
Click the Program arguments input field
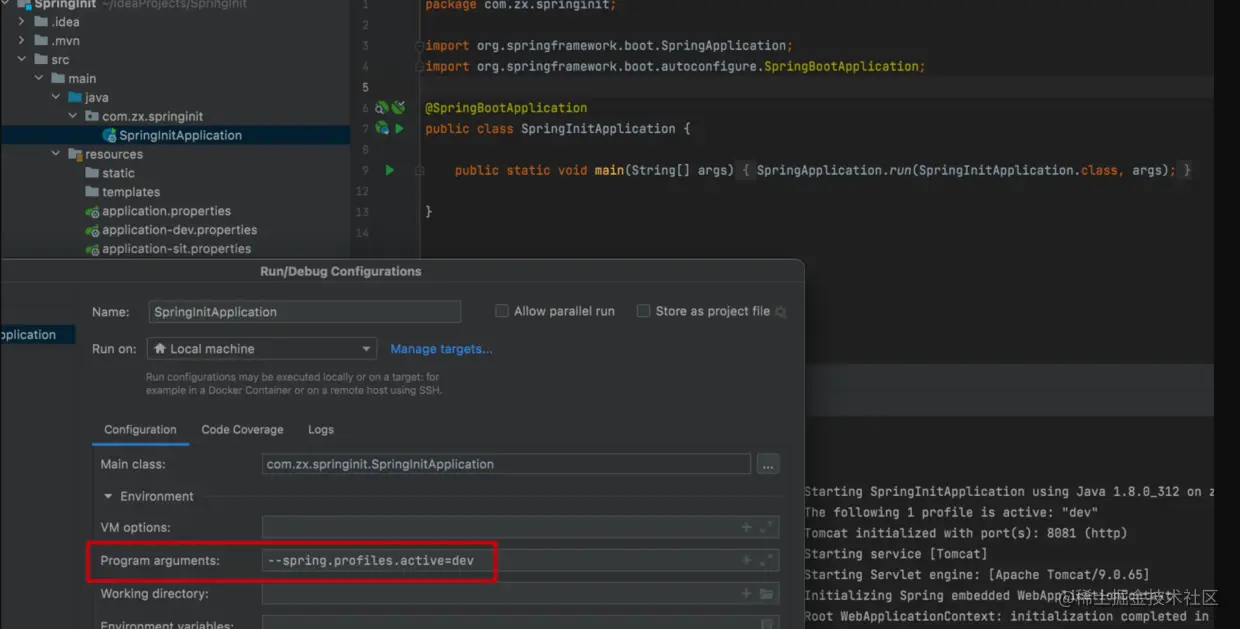coord(520,561)
